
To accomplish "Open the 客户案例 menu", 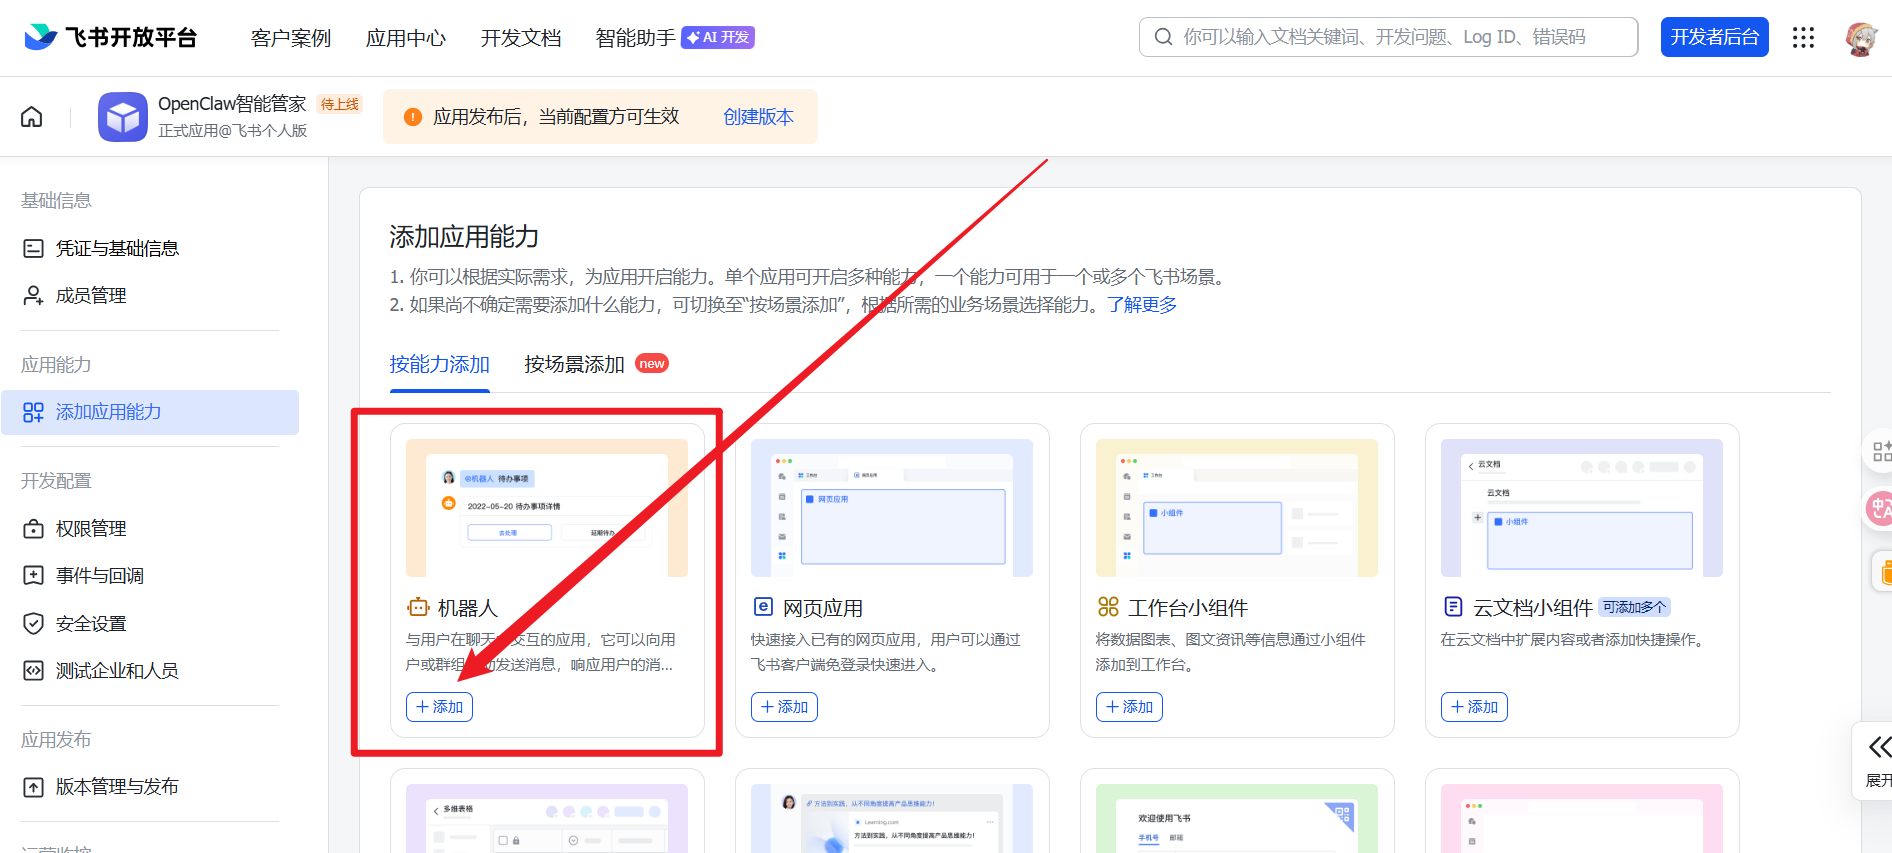I will tap(291, 38).
